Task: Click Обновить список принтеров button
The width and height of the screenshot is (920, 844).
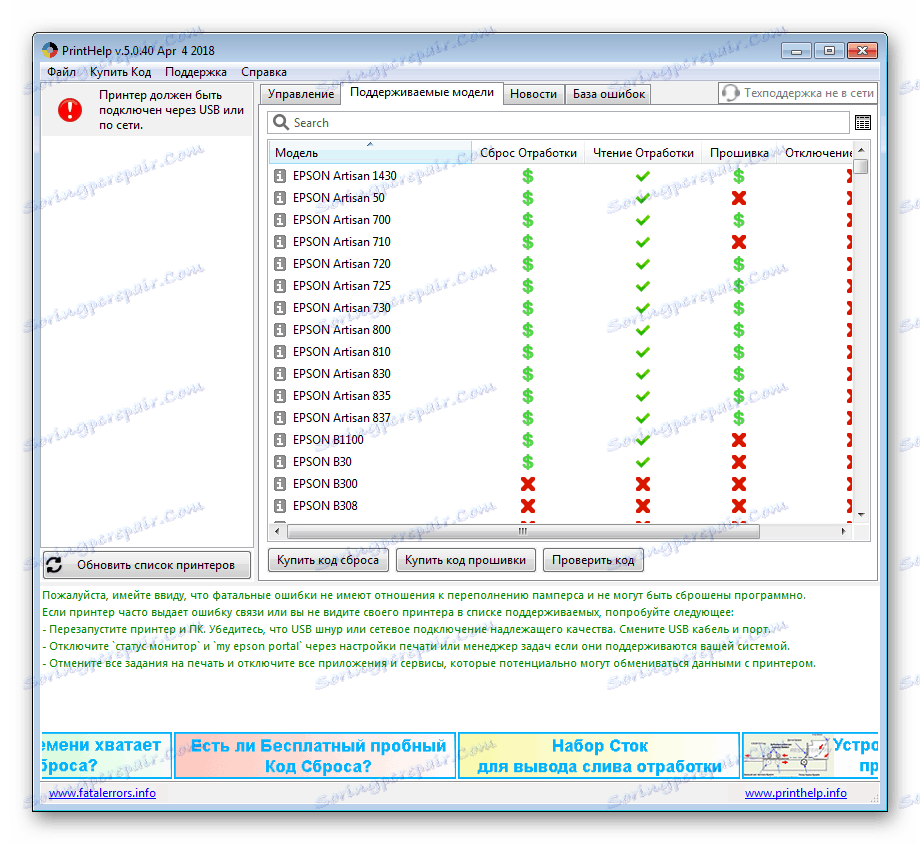Action: click(147, 565)
